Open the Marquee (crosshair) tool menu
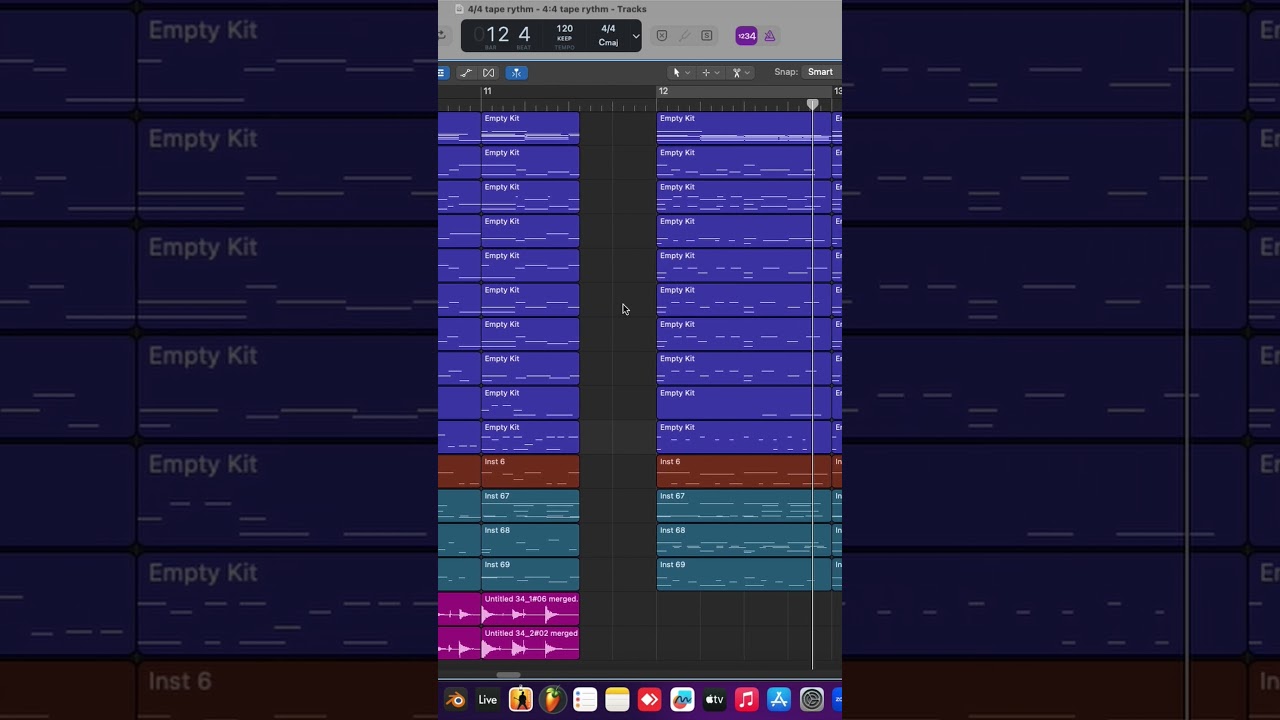Viewport: 1280px width, 720px height. [x=710, y=73]
